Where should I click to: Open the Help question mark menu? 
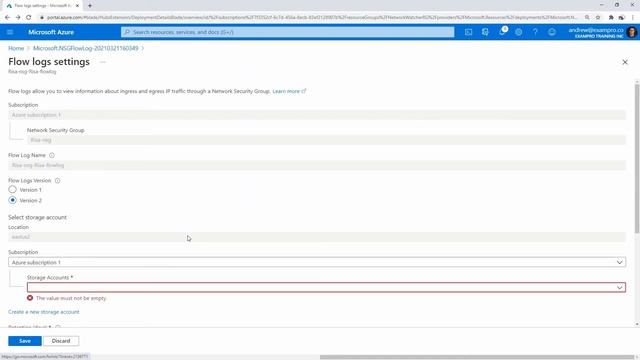pos(535,32)
